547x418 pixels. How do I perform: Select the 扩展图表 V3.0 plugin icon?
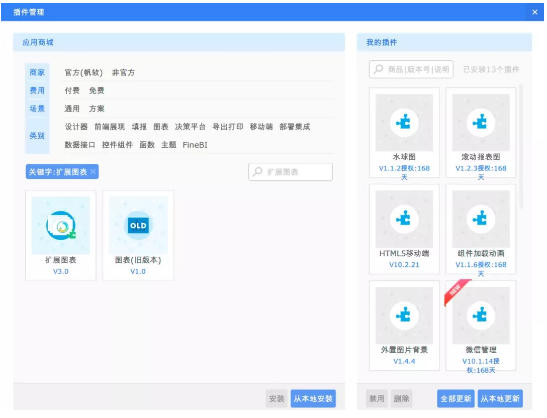click(x=61, y=225)
